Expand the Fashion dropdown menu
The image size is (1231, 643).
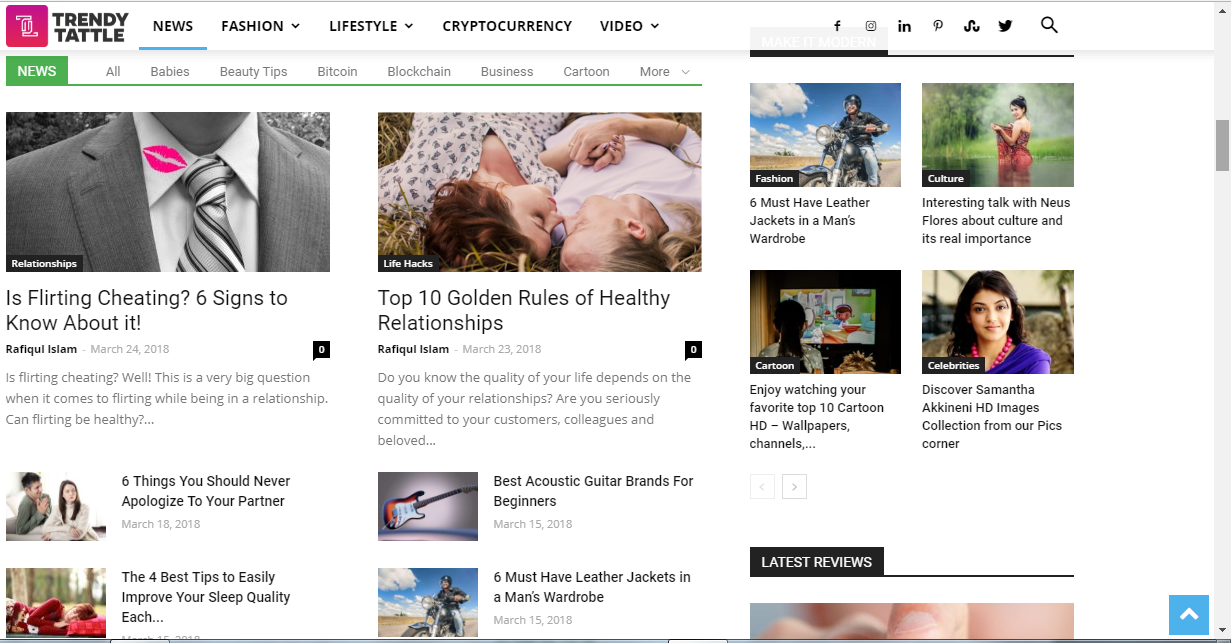point(260,26)
